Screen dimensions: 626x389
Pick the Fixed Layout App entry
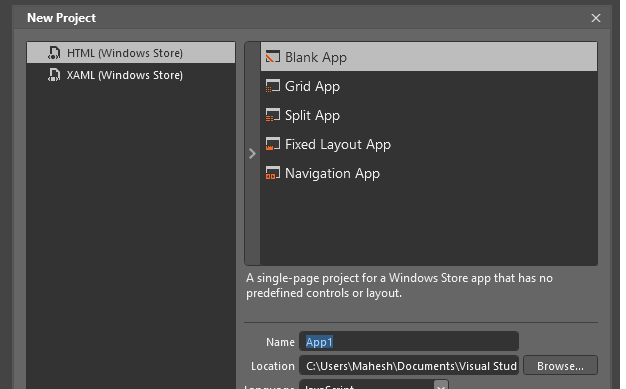coord(429,144)
